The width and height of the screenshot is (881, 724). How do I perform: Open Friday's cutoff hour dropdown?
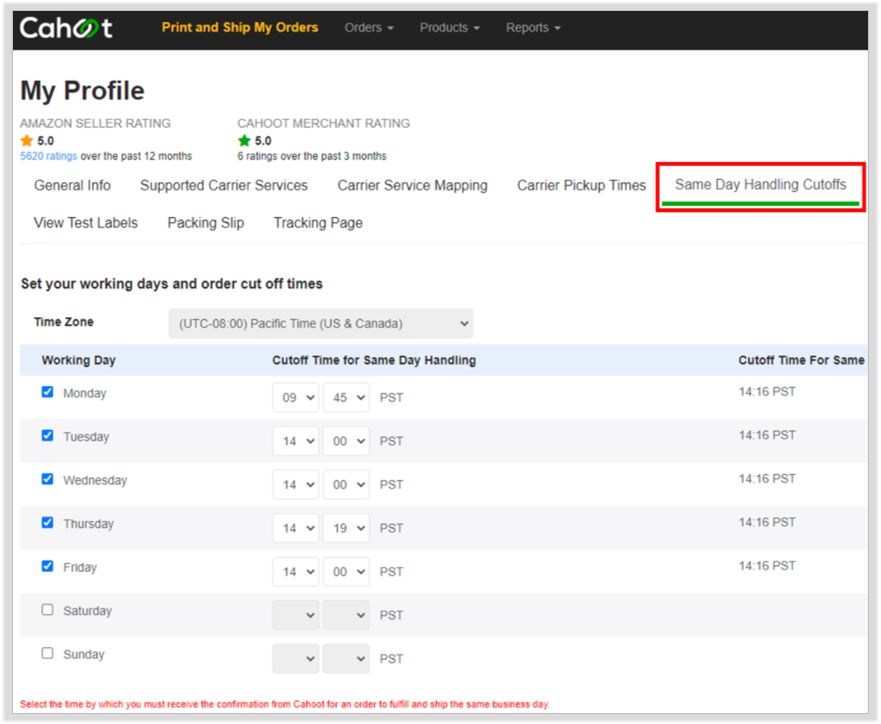coord(296,572)
